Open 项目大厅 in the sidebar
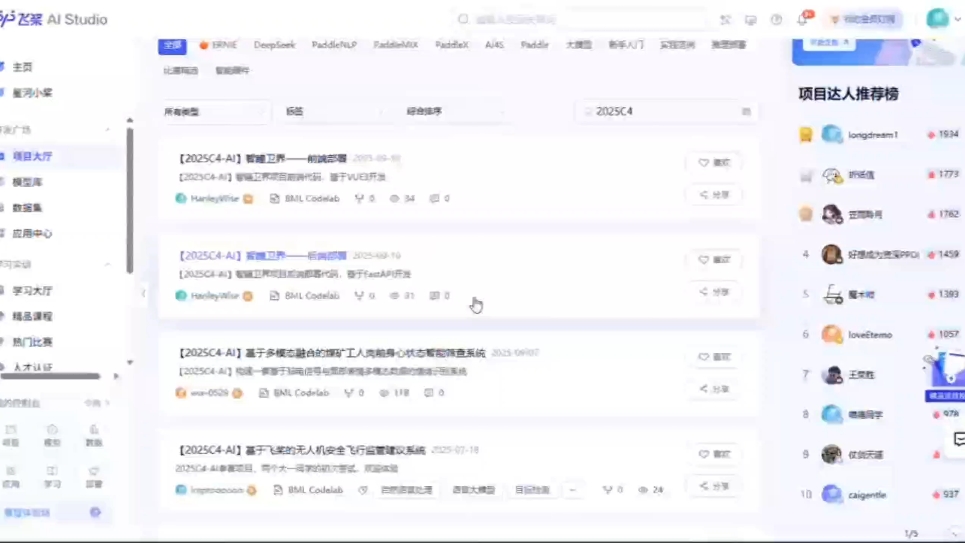This screenshot has width=965, height=543. pos(33,156)
